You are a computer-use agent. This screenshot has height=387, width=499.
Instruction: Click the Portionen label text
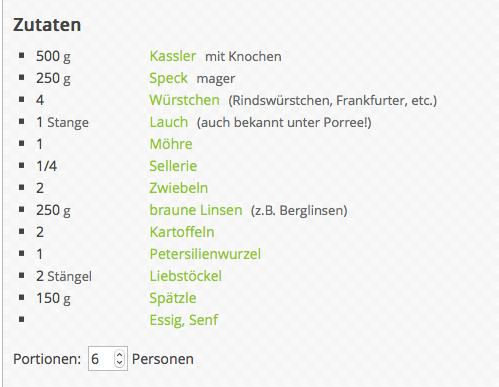[47, 359]
